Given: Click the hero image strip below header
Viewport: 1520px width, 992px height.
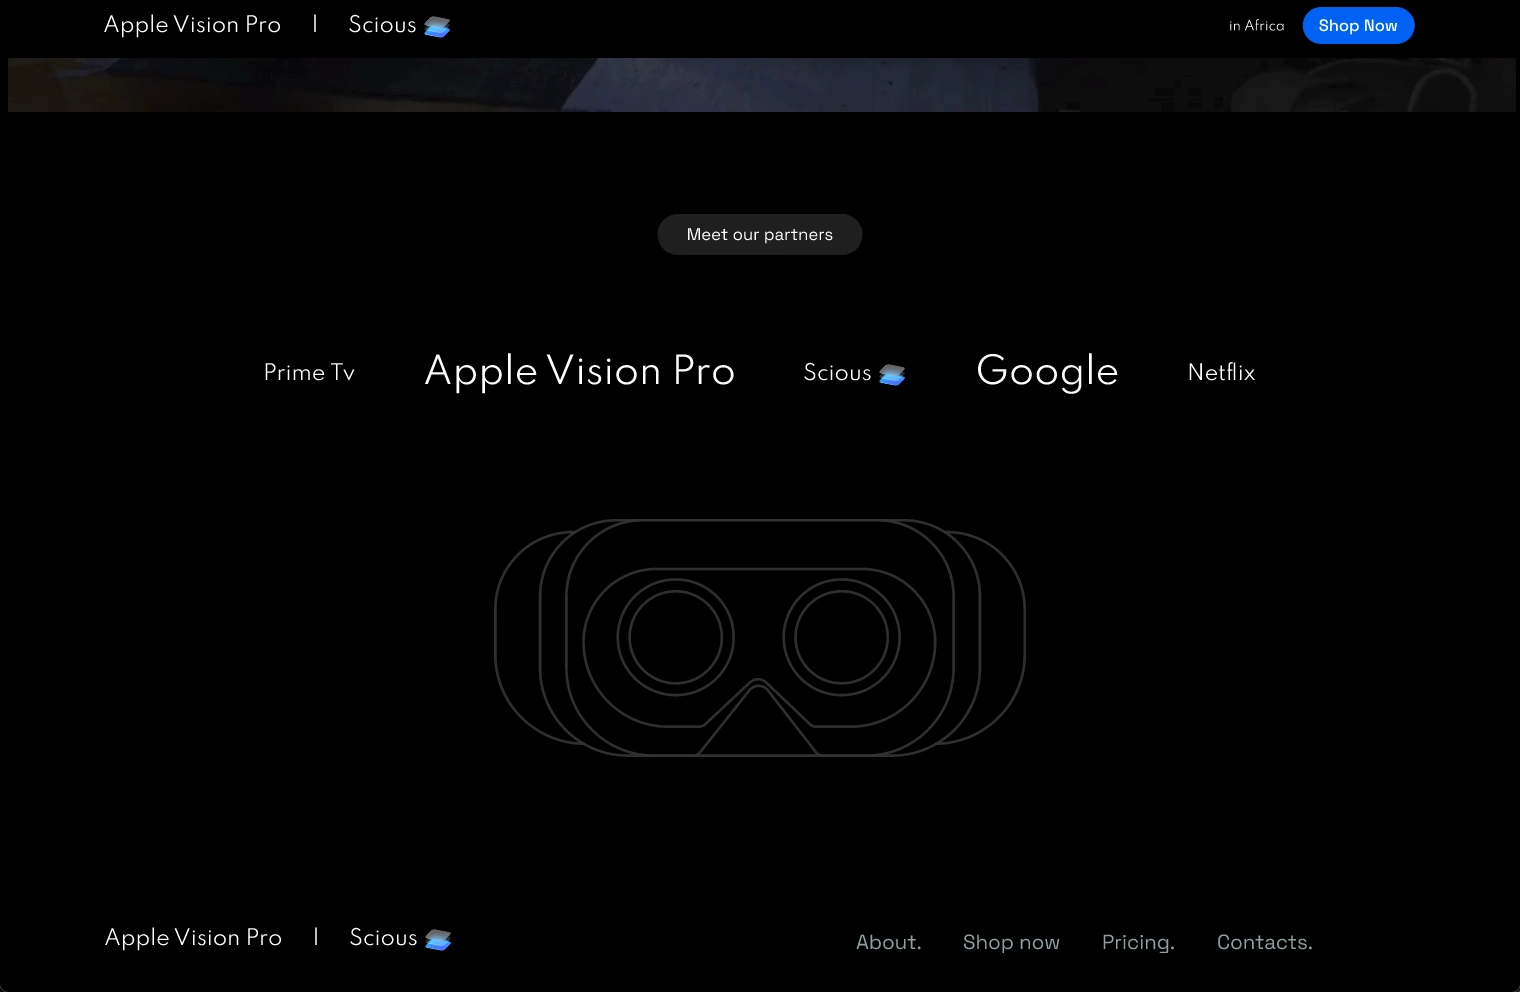Looking at the screenshot, I should click(x=762, y=85).
